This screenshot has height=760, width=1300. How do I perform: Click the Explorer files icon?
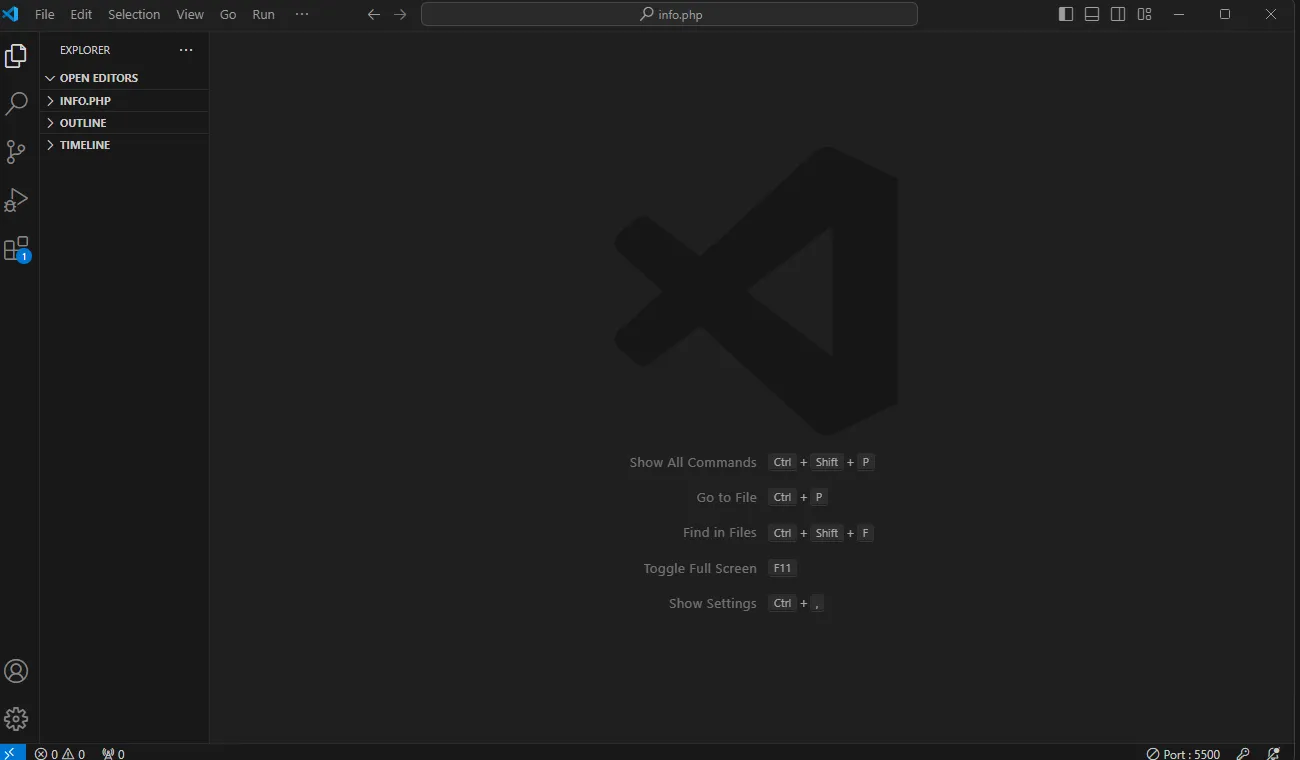[16, 56]
